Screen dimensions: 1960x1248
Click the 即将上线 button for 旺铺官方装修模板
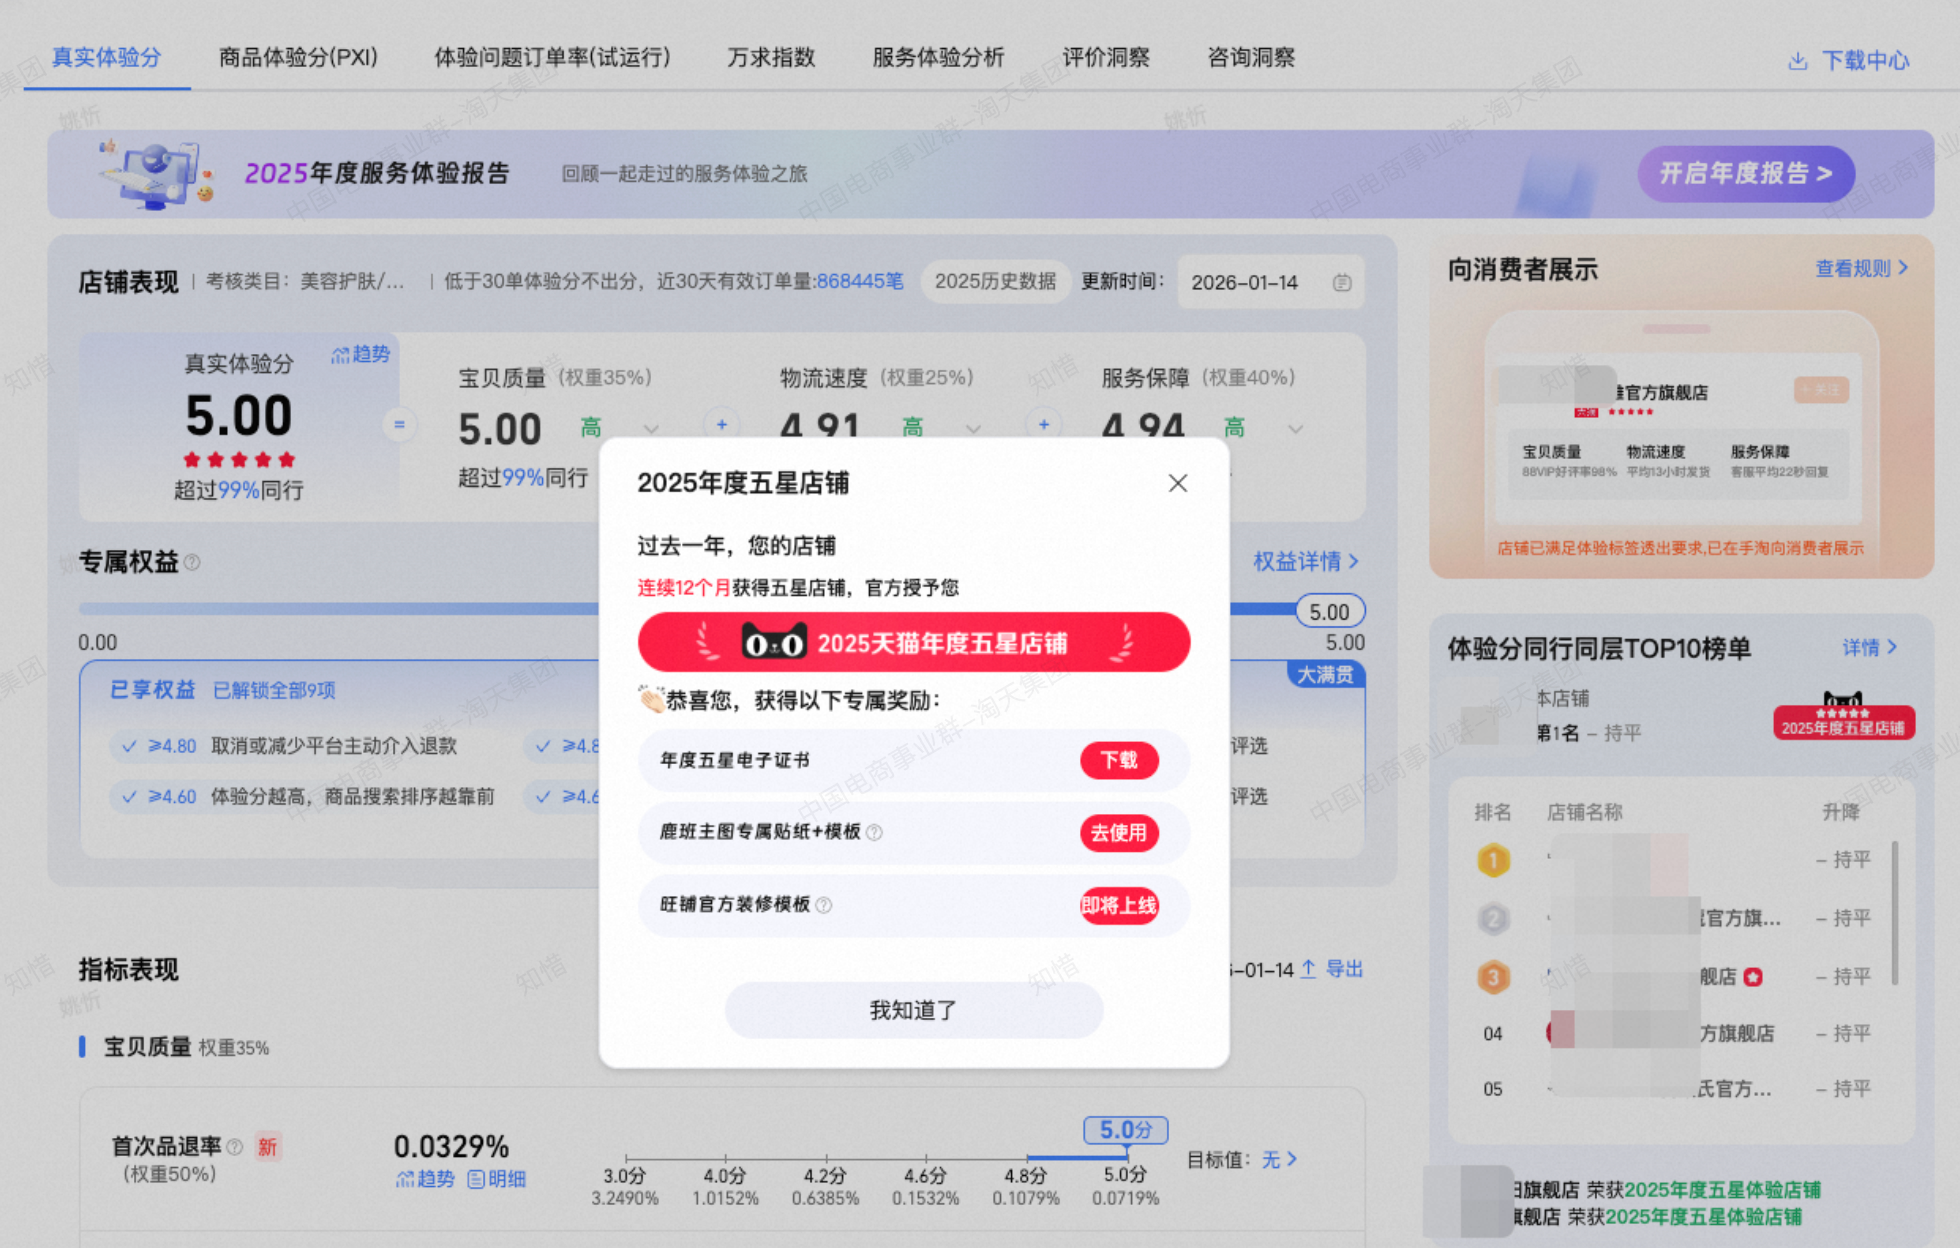pos(1119,905)
